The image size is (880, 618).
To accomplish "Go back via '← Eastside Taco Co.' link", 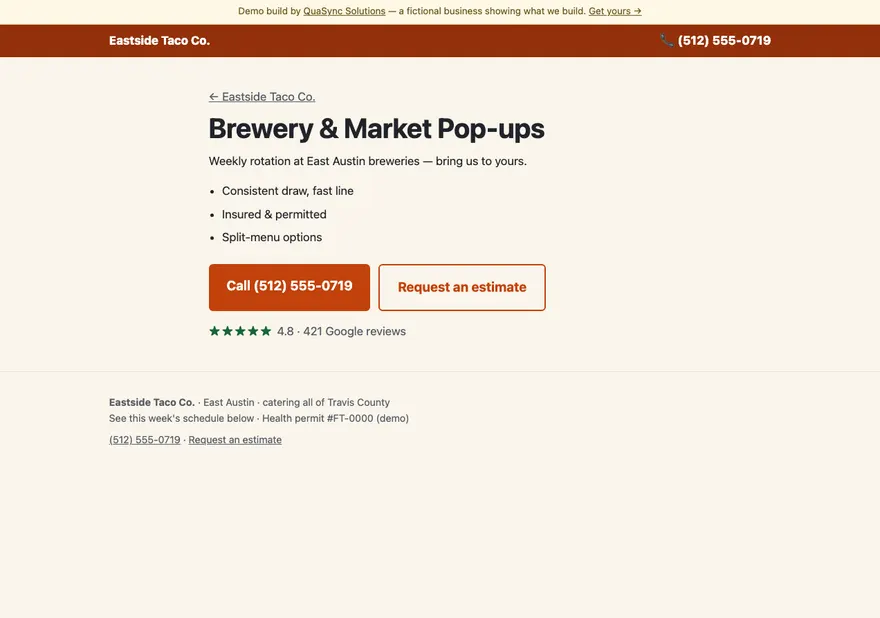I will pyautogui.click(x=262, y=97).
